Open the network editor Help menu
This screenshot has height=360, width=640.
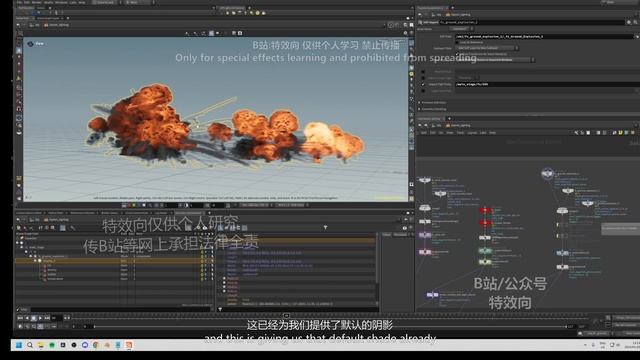[x=493, y=133]
